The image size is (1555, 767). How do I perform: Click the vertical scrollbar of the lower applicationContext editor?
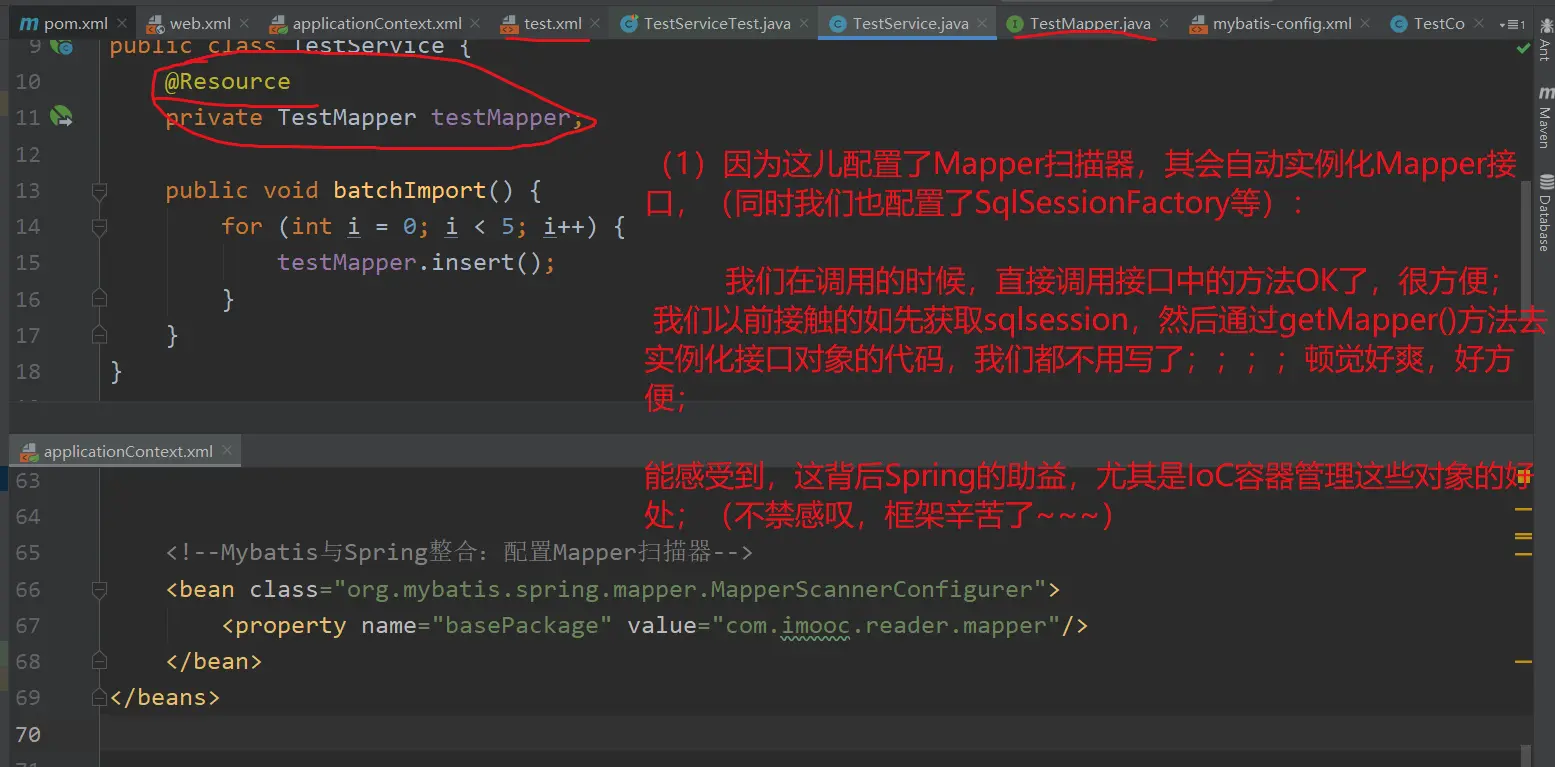[x=1526, y=755]
